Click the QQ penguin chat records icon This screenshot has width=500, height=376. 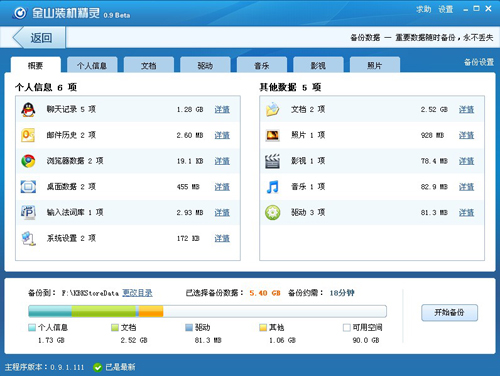tap(28, 110)
